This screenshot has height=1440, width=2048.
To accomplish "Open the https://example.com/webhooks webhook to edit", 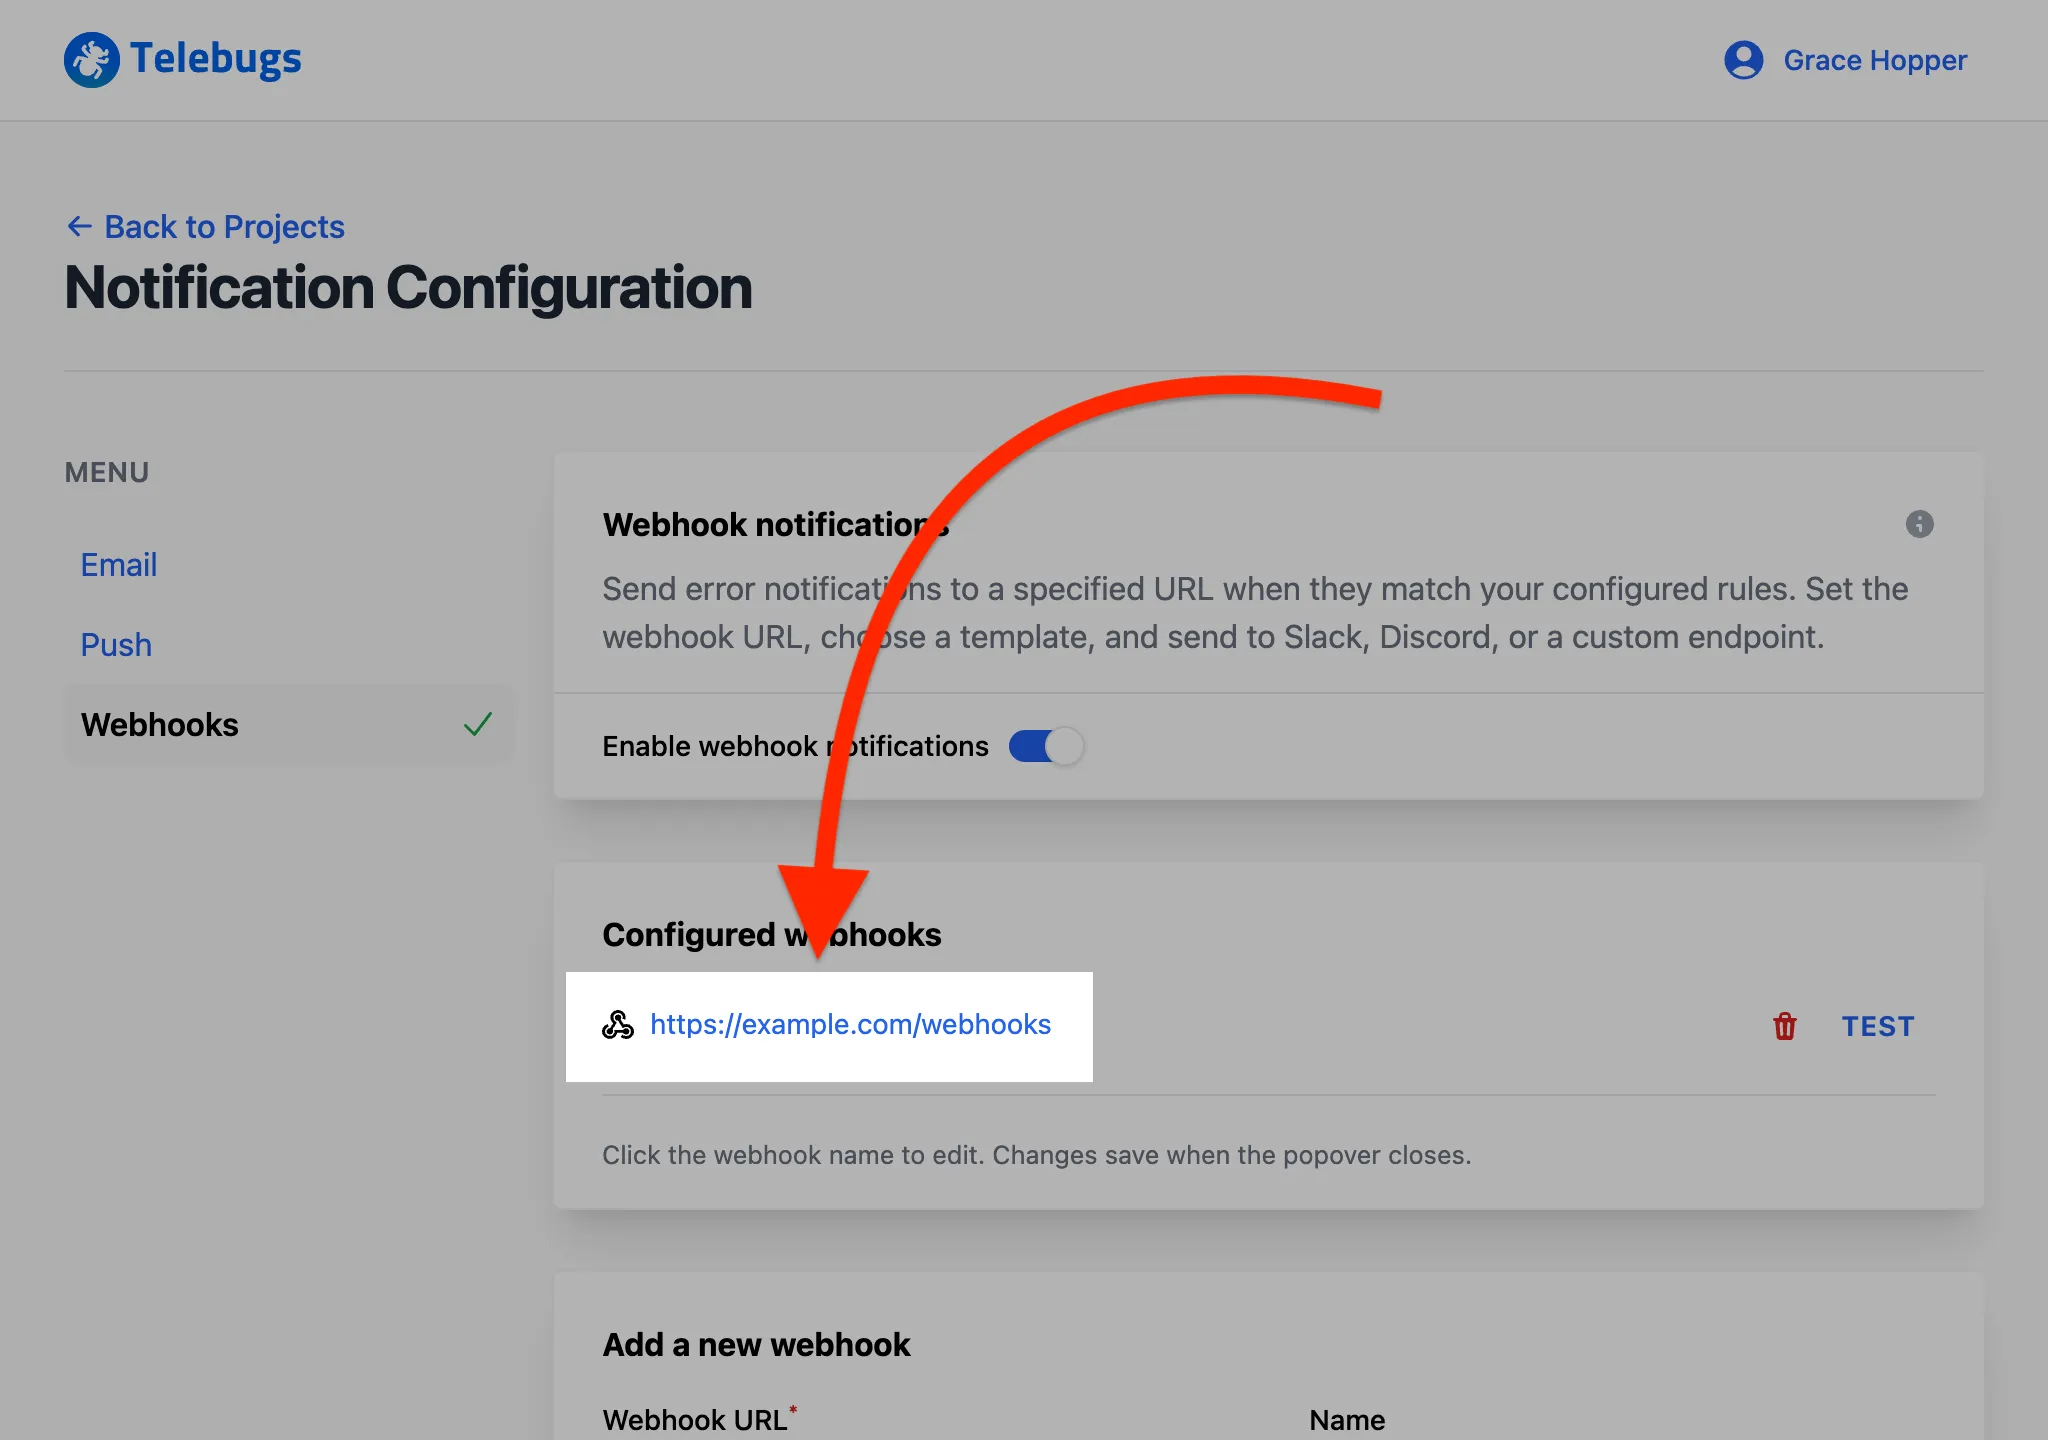I will (x=850, y=1025).
